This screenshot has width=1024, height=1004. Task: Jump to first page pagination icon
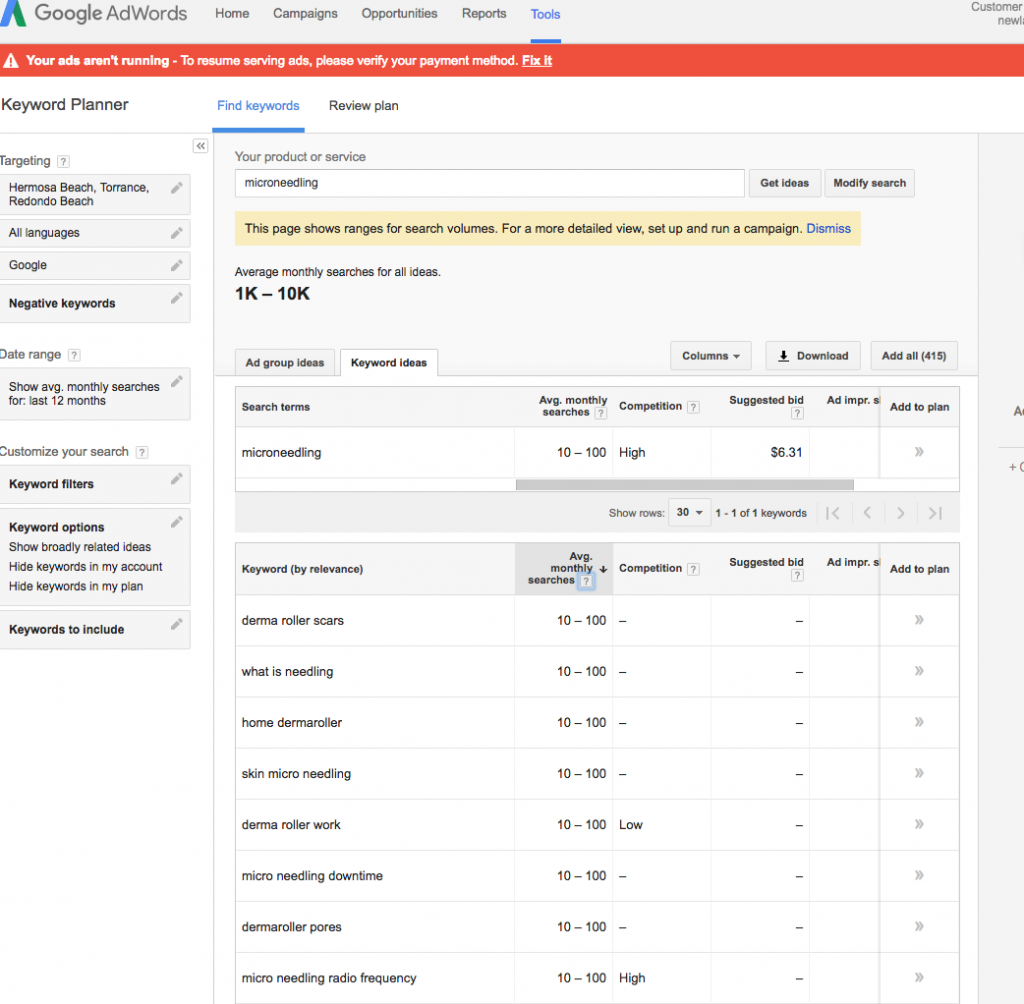tap(833, 513)
